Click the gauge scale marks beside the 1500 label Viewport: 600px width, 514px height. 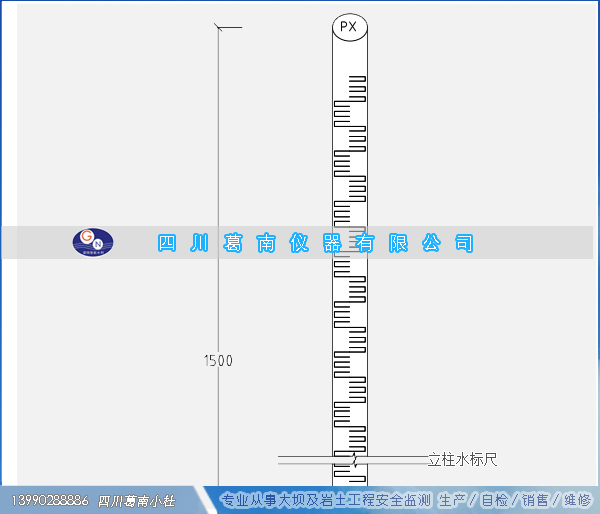pos(350,361)
